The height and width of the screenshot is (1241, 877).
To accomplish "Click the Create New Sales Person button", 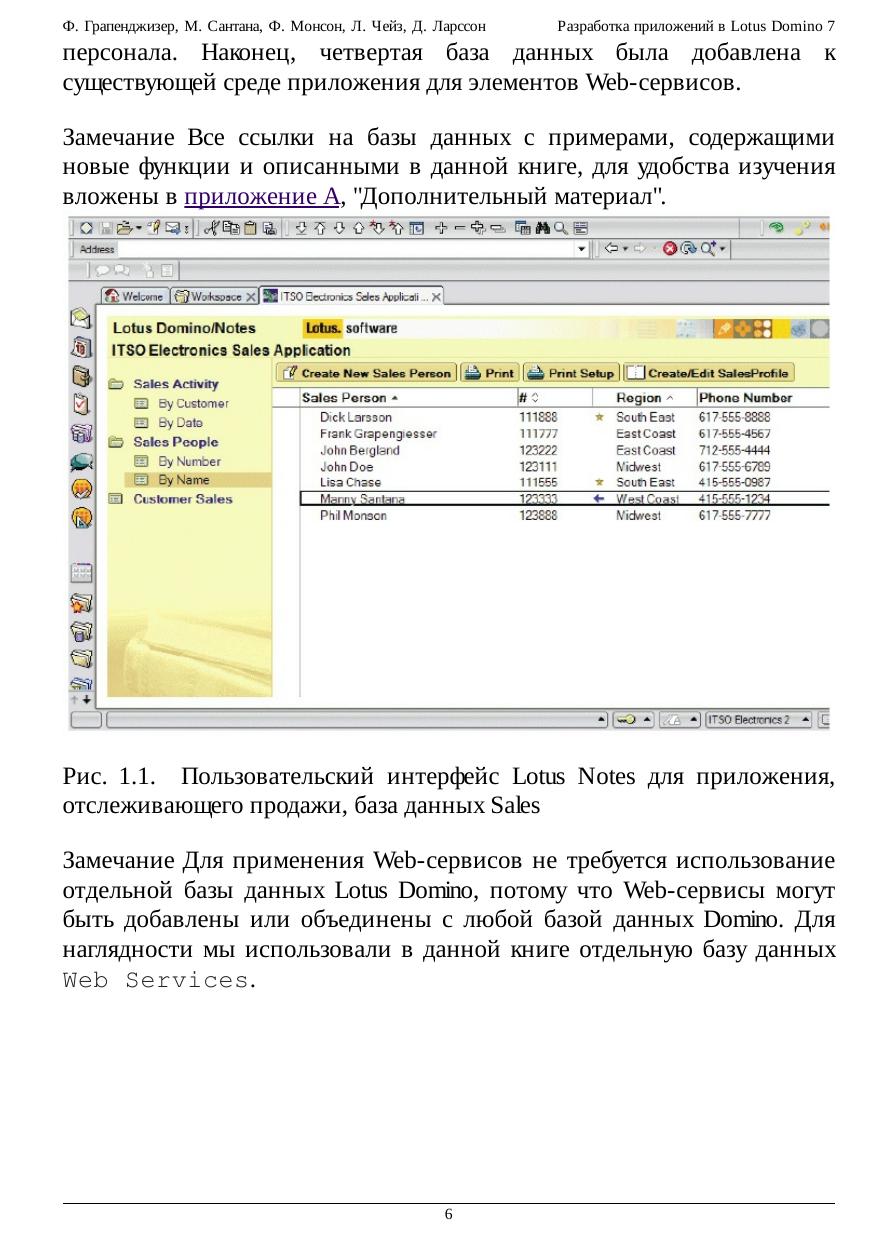I will 366,373.
